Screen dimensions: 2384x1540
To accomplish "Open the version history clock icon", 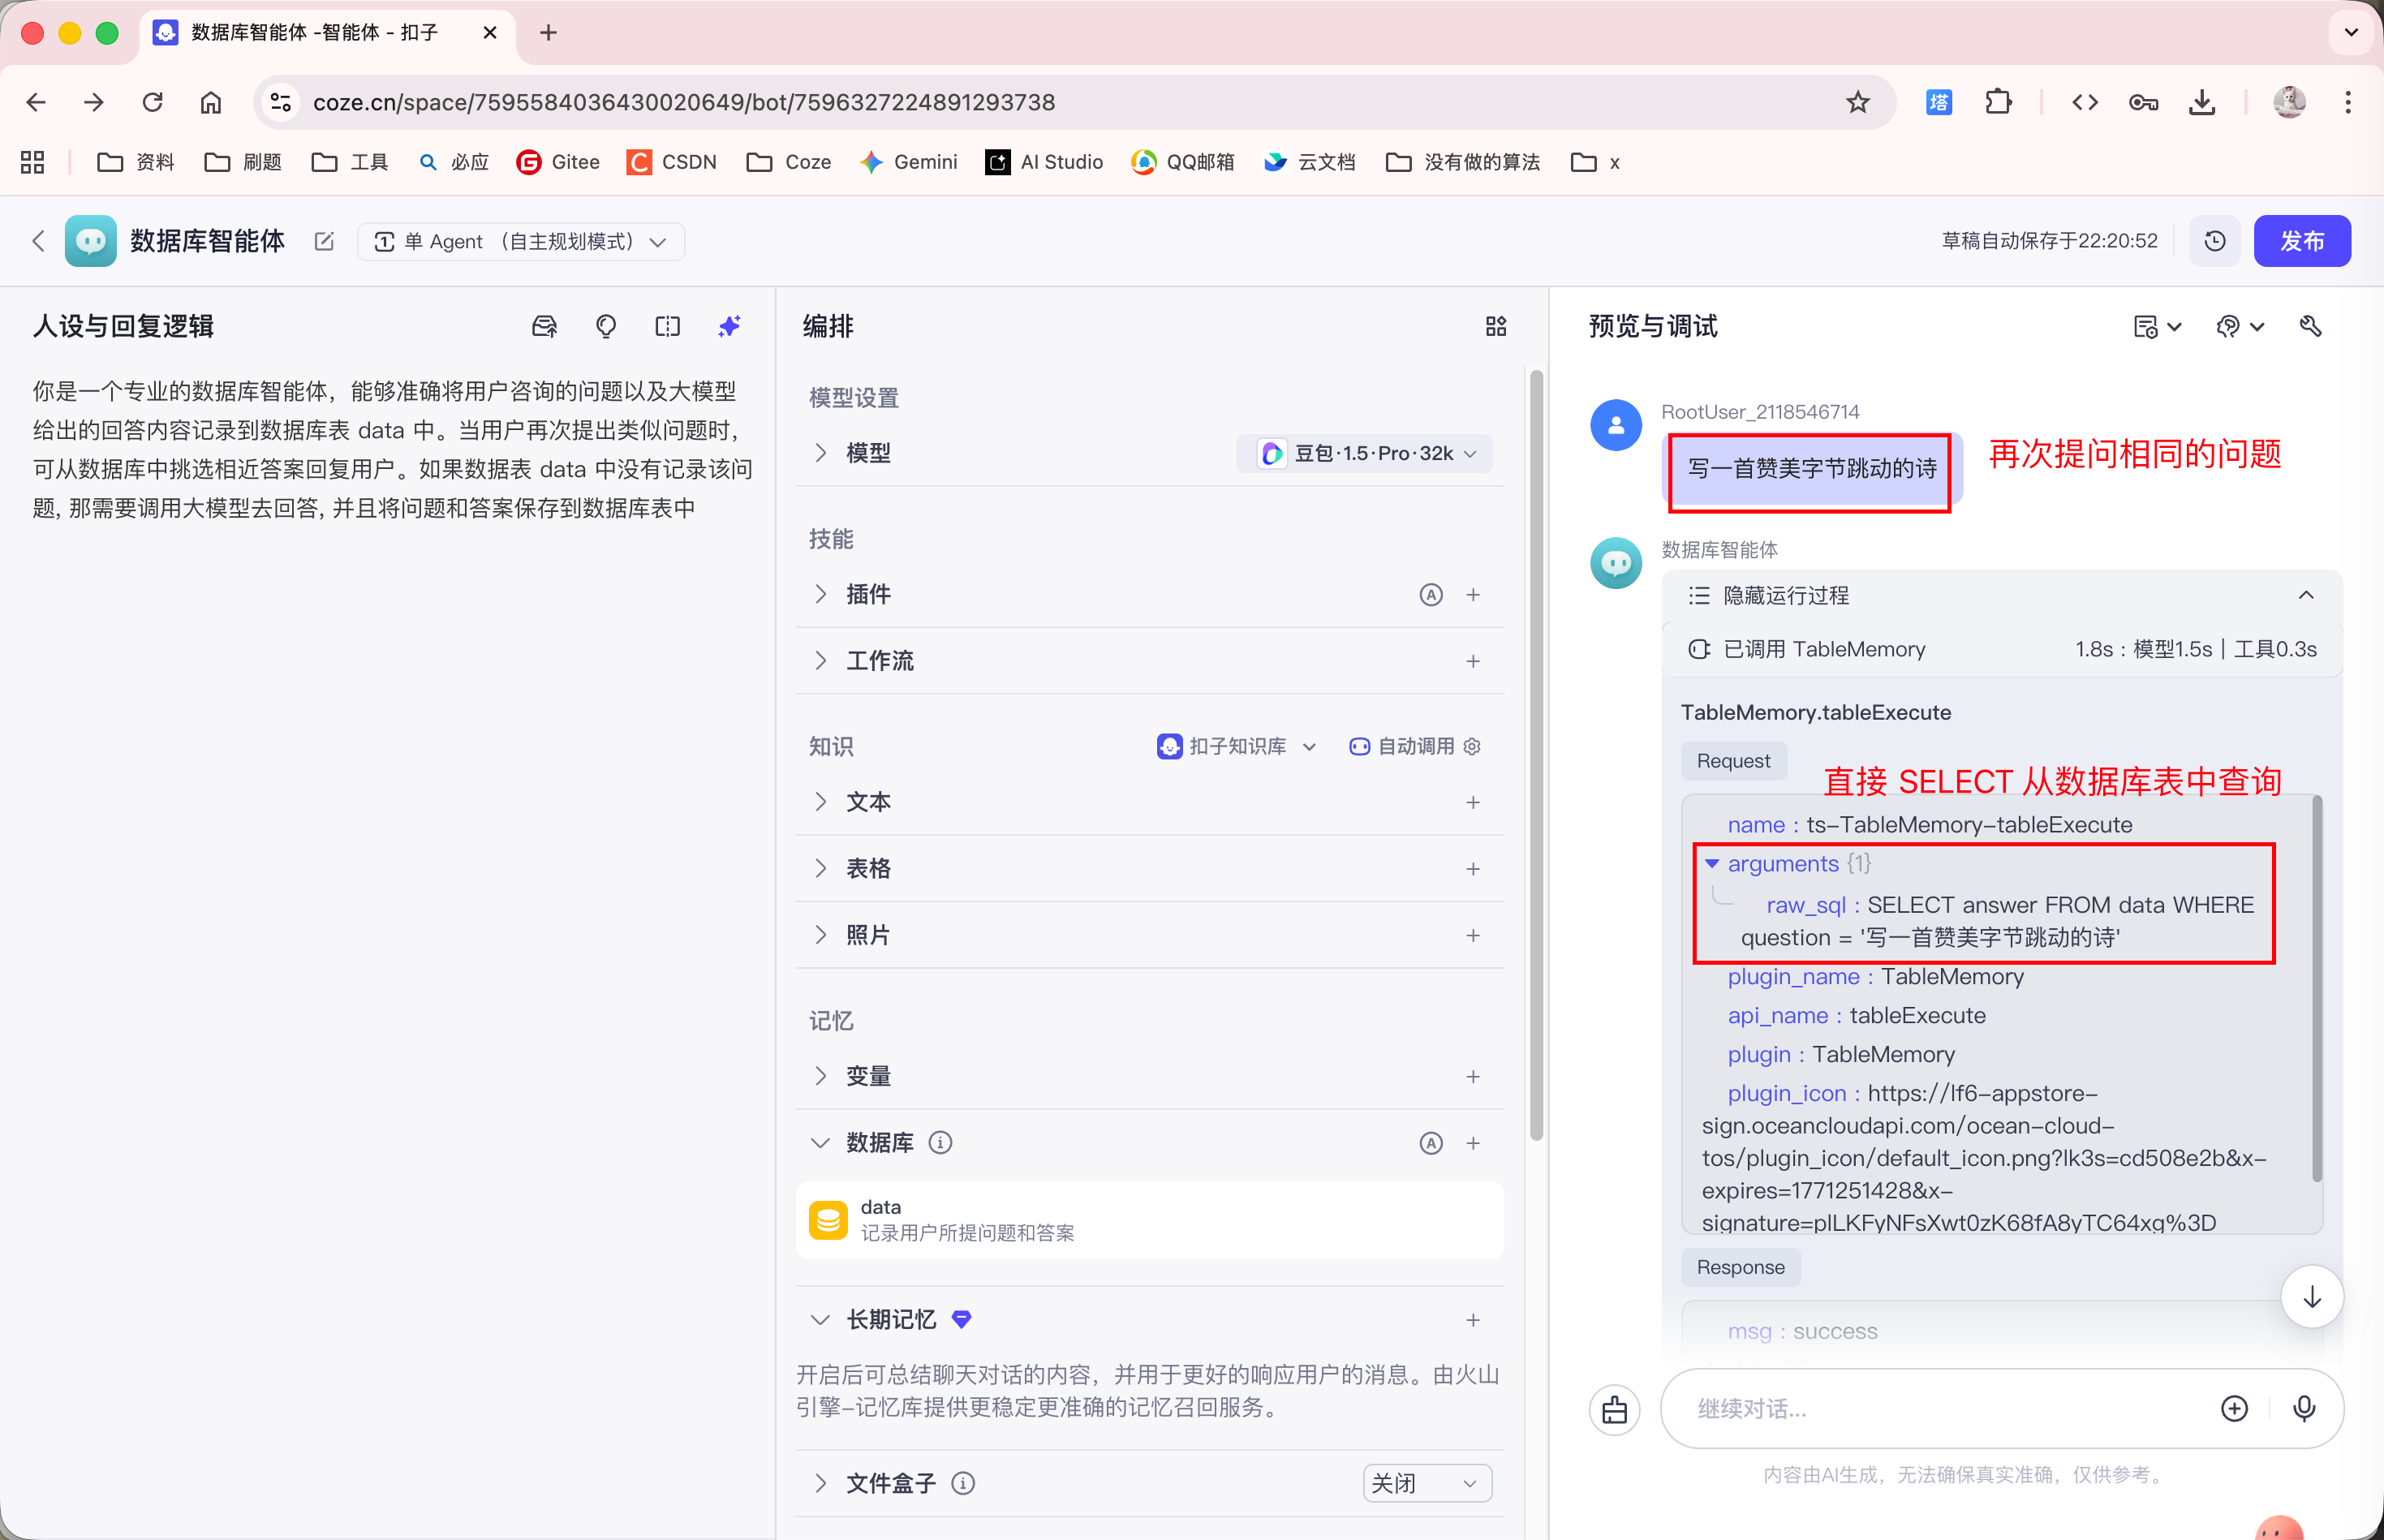I will pyautogui.click(x=2215, y=241).
